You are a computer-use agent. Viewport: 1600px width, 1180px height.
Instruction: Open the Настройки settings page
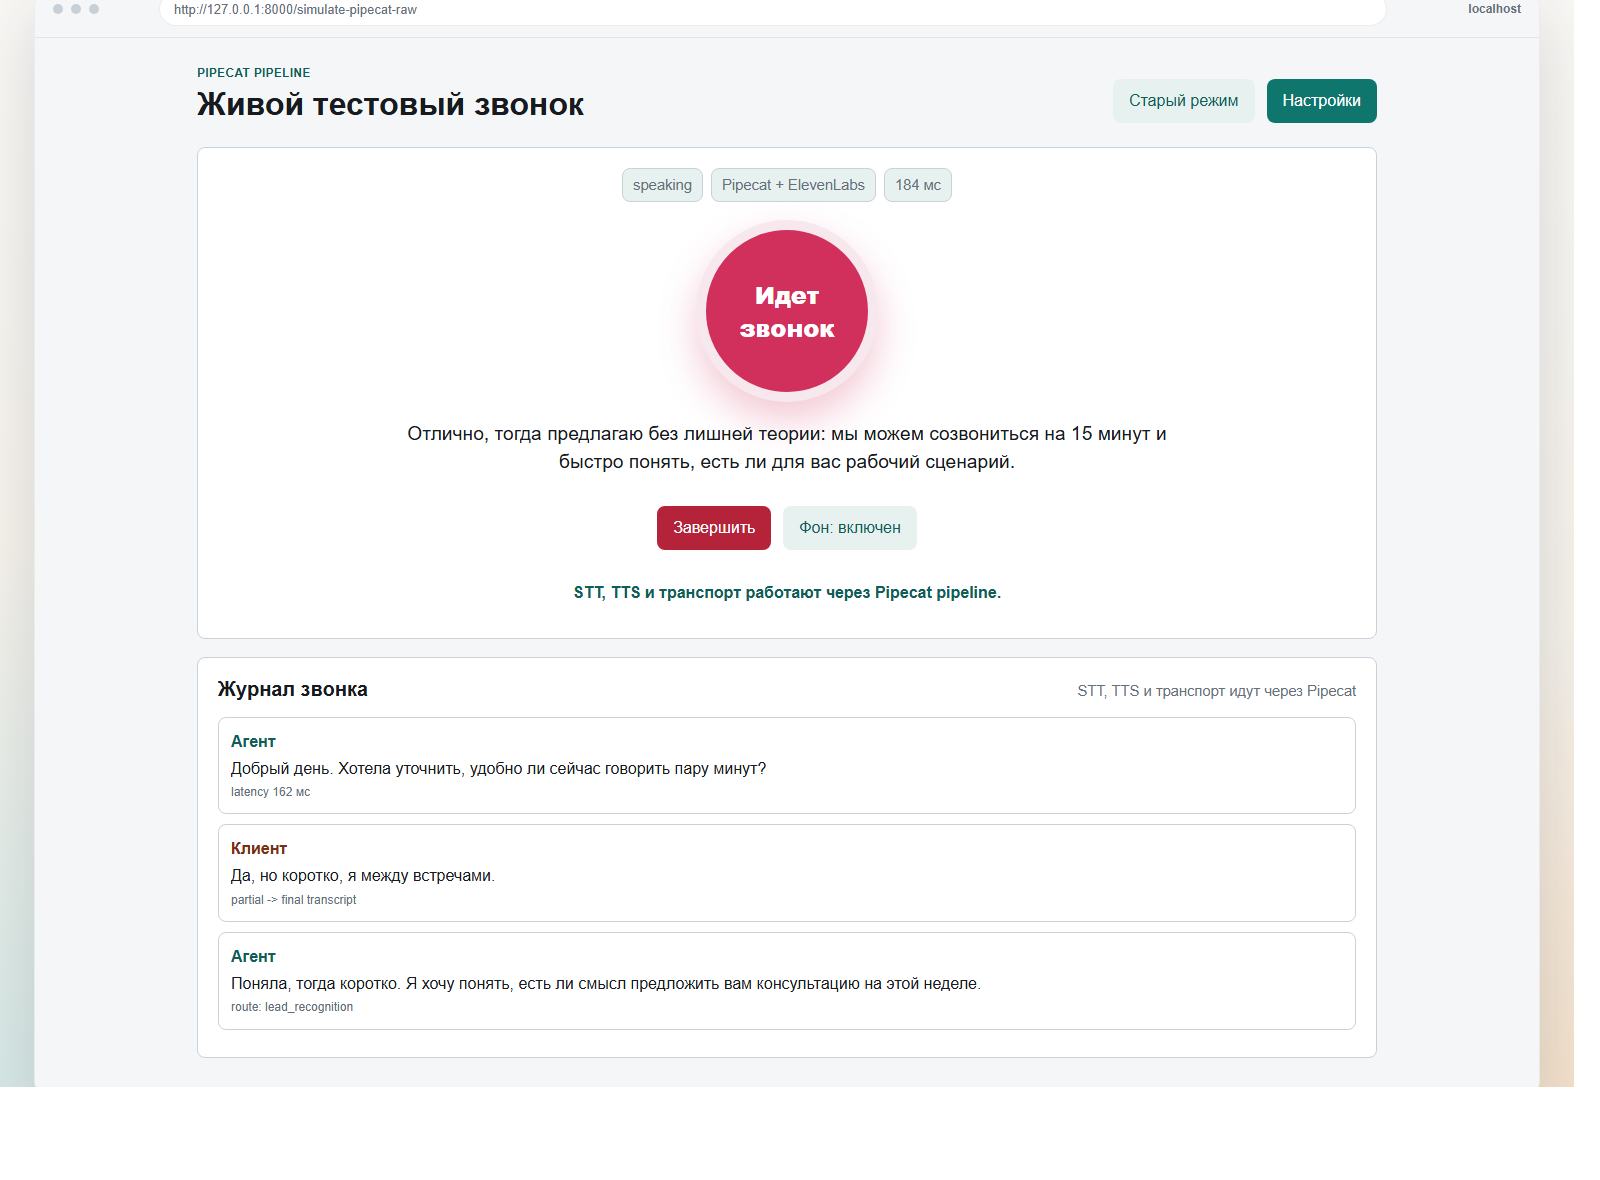point(1321,101)
